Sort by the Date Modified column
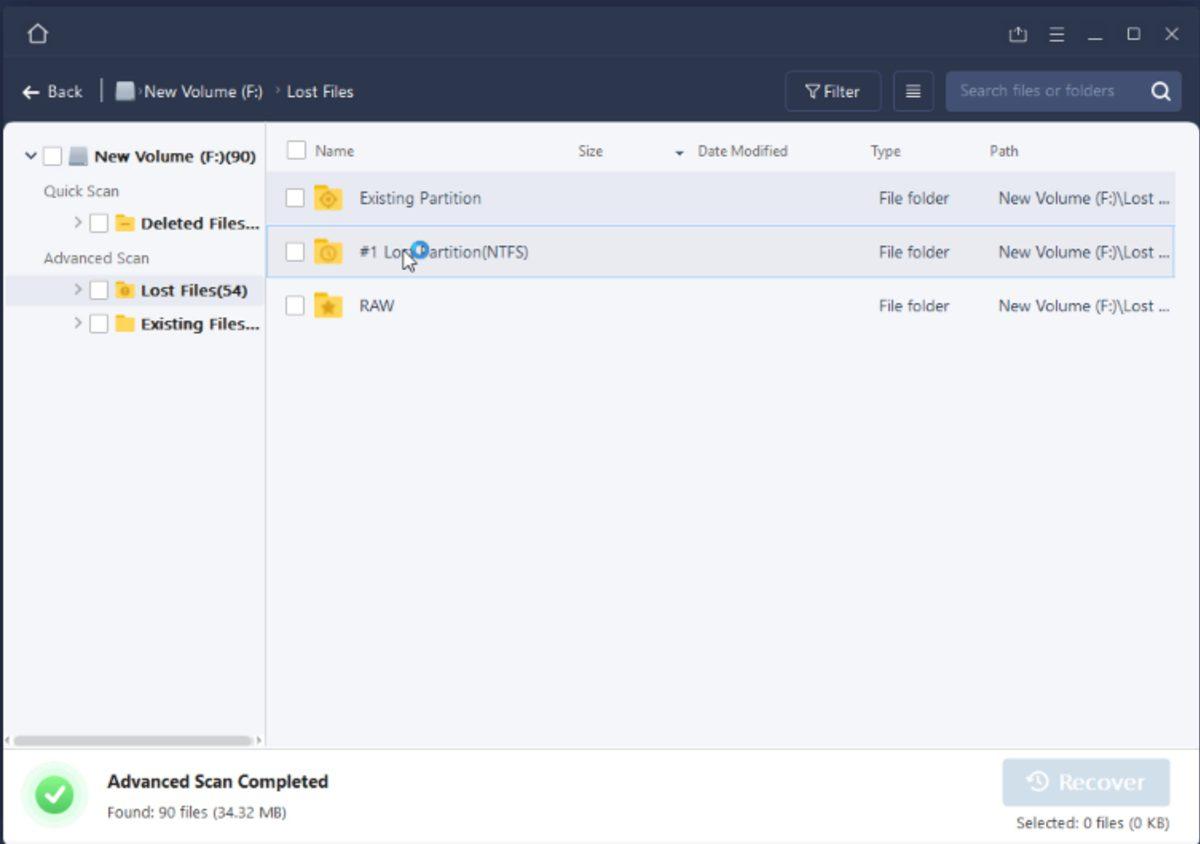Screen dimensions: 1200x844 click(742, 151)
